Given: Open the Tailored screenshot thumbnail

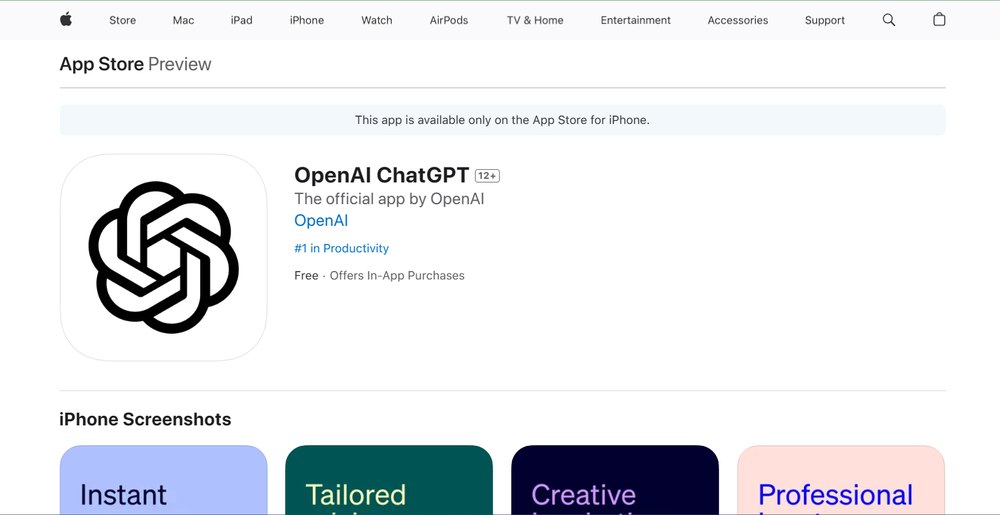Looking at the screenshot, I should [x=389, y=480].
